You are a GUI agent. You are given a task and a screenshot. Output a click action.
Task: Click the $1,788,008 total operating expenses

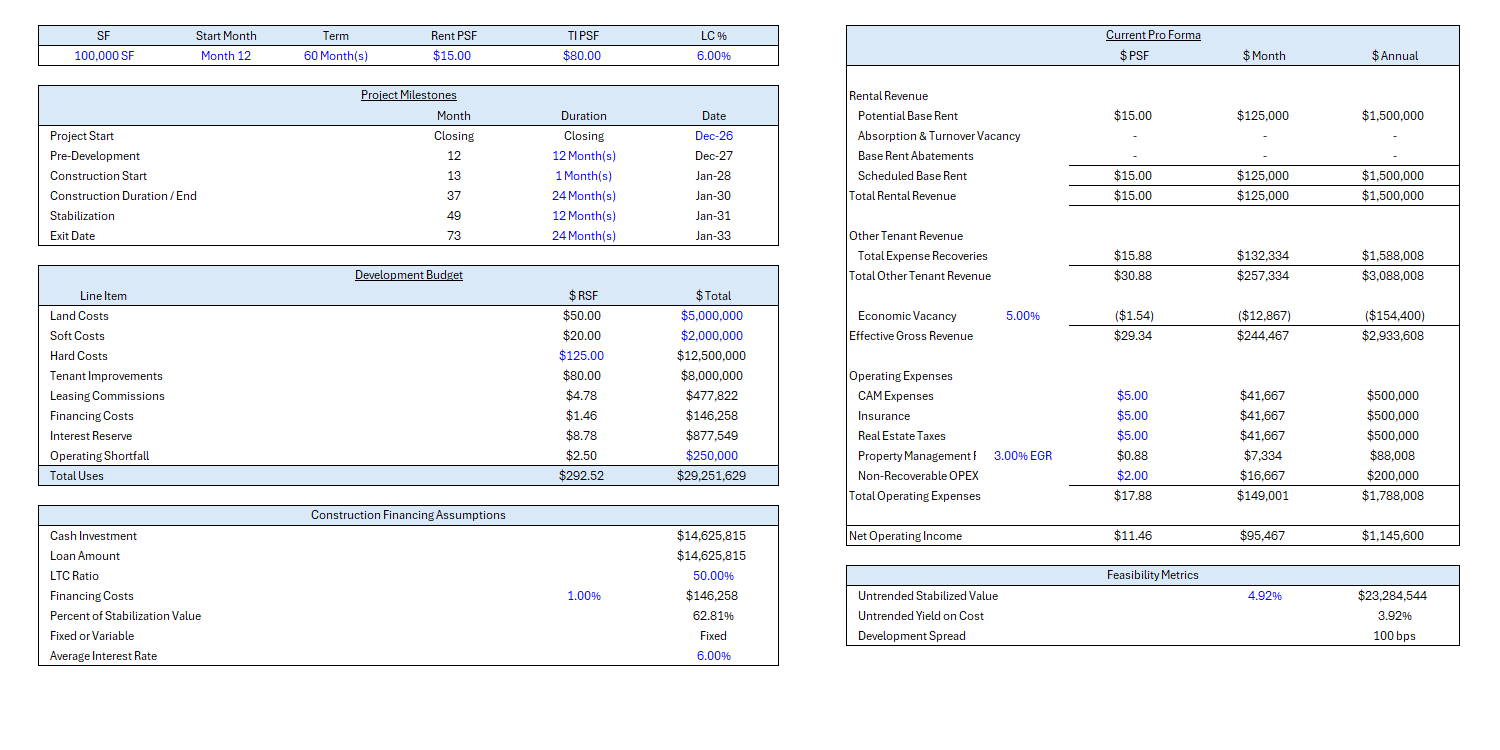[1393, 496]
